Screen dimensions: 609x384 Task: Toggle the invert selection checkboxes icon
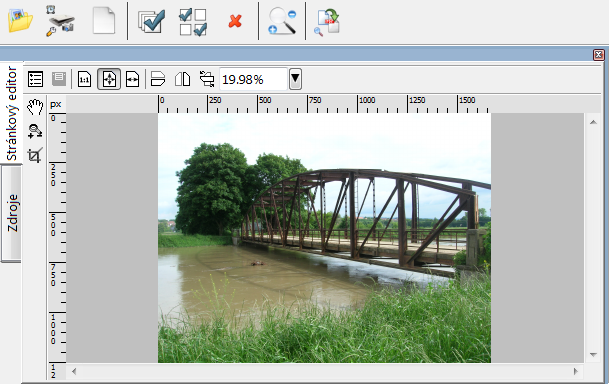pyautogui.click(x=193, y=22)
